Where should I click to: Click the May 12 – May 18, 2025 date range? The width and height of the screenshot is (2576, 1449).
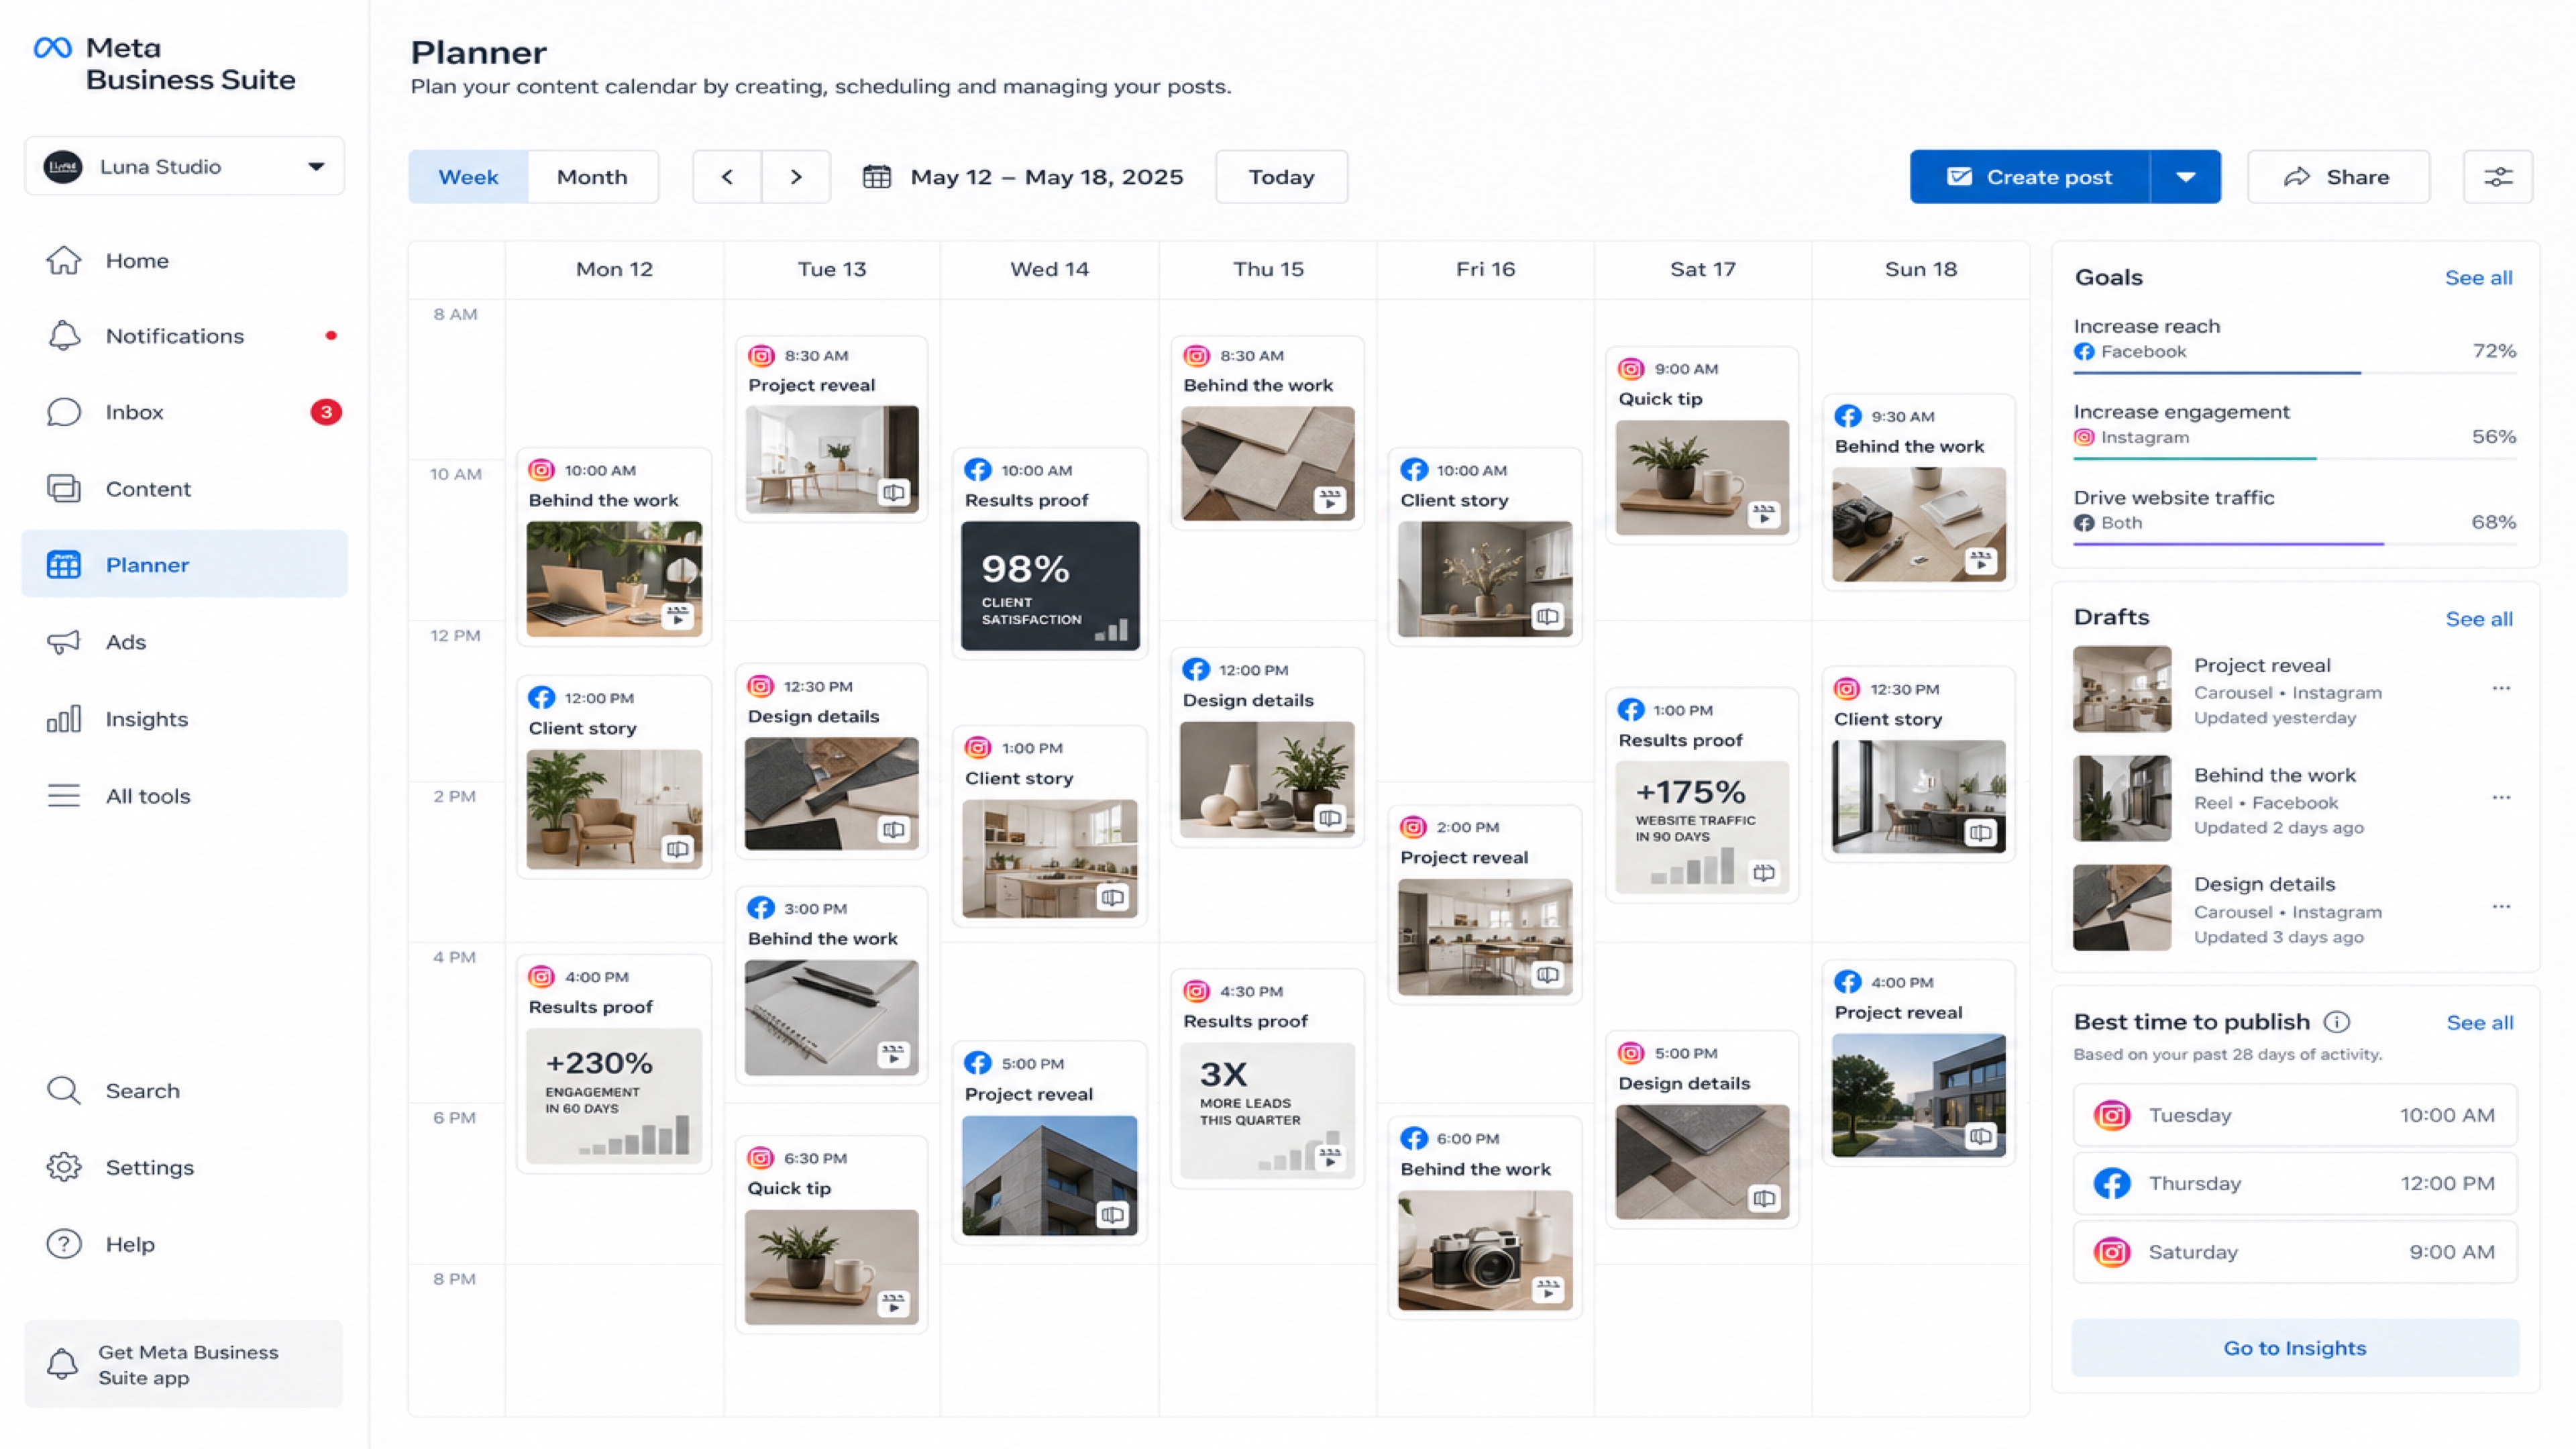(1047, 177)
